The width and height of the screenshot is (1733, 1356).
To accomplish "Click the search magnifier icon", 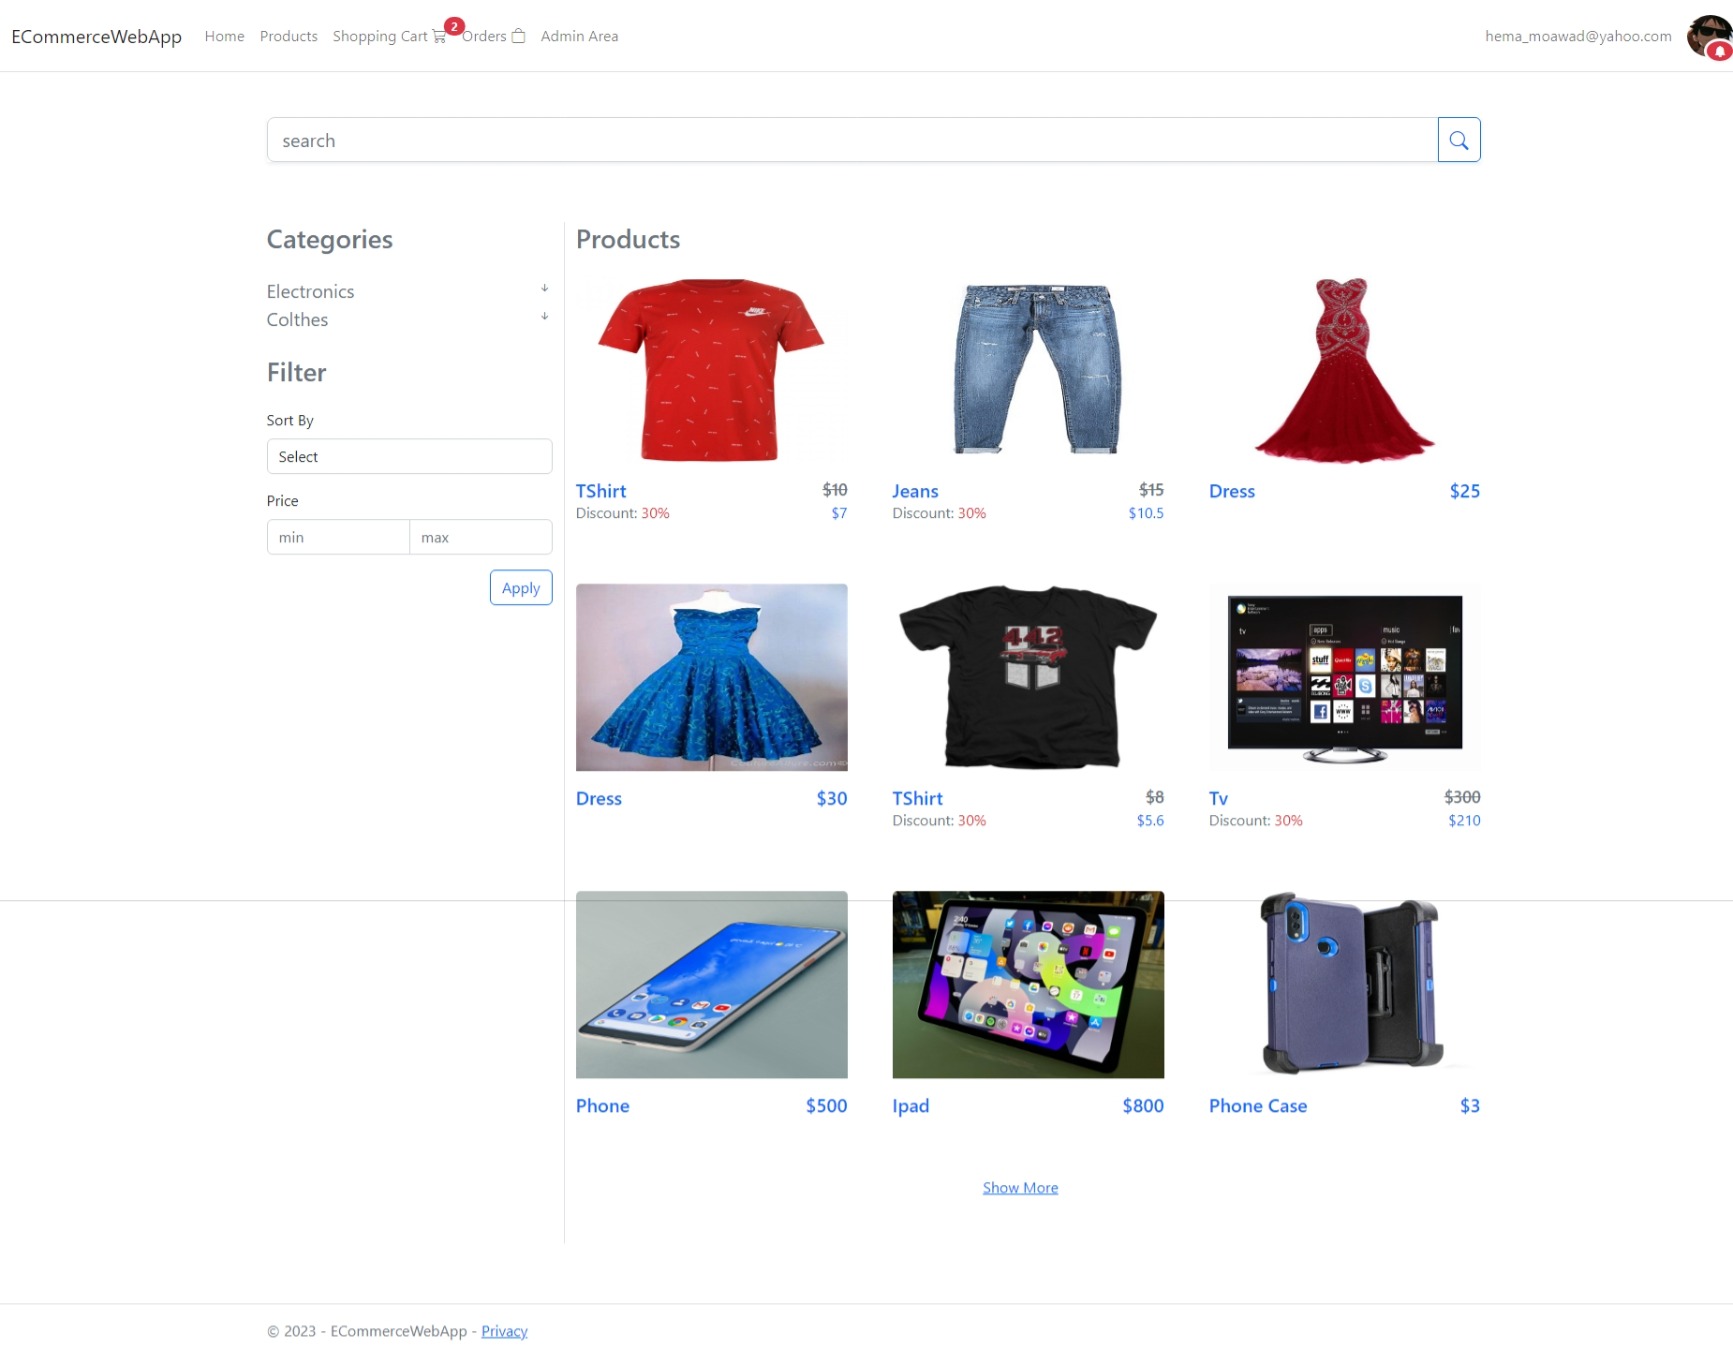I will pyautogui.click(x=1458, y=139).
